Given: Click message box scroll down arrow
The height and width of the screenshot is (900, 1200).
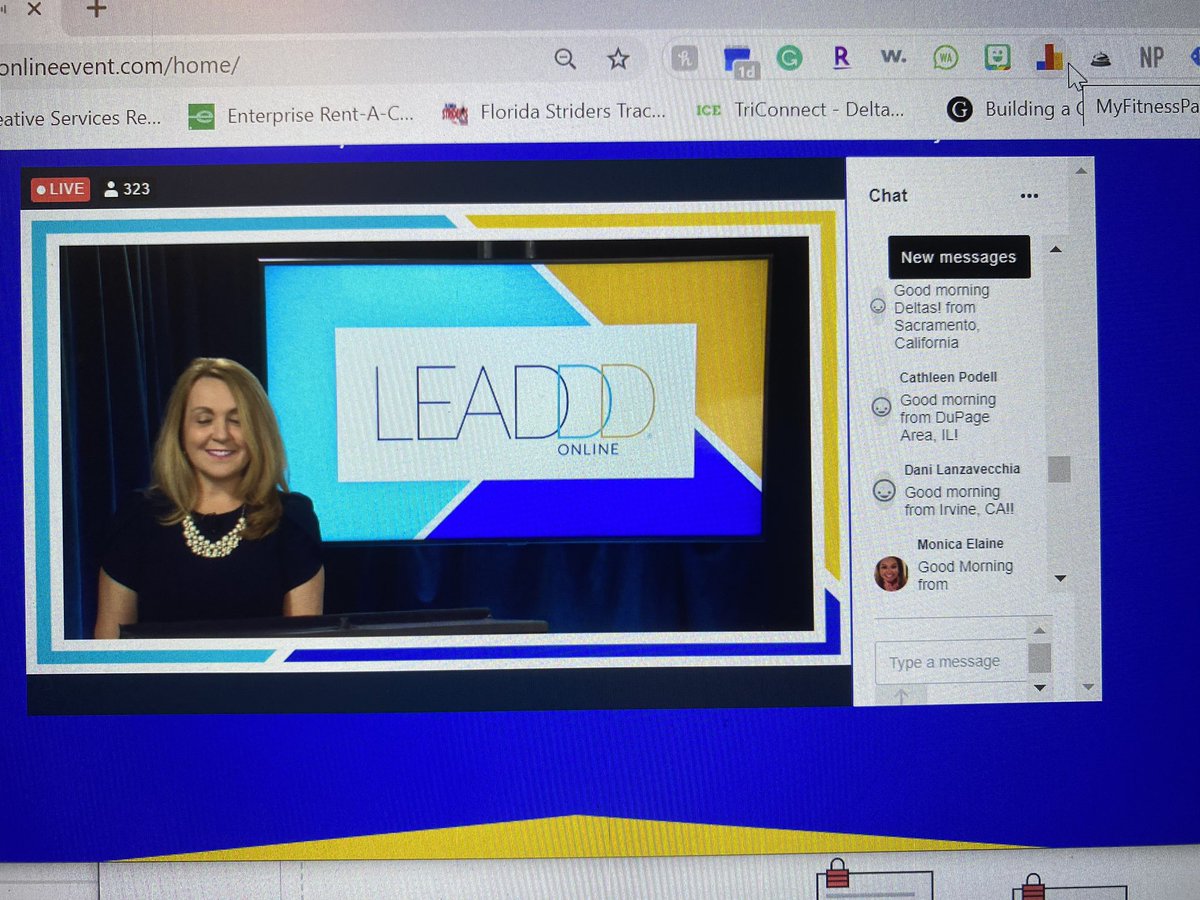Looking at the screenshot, I should coord(1039,687).
